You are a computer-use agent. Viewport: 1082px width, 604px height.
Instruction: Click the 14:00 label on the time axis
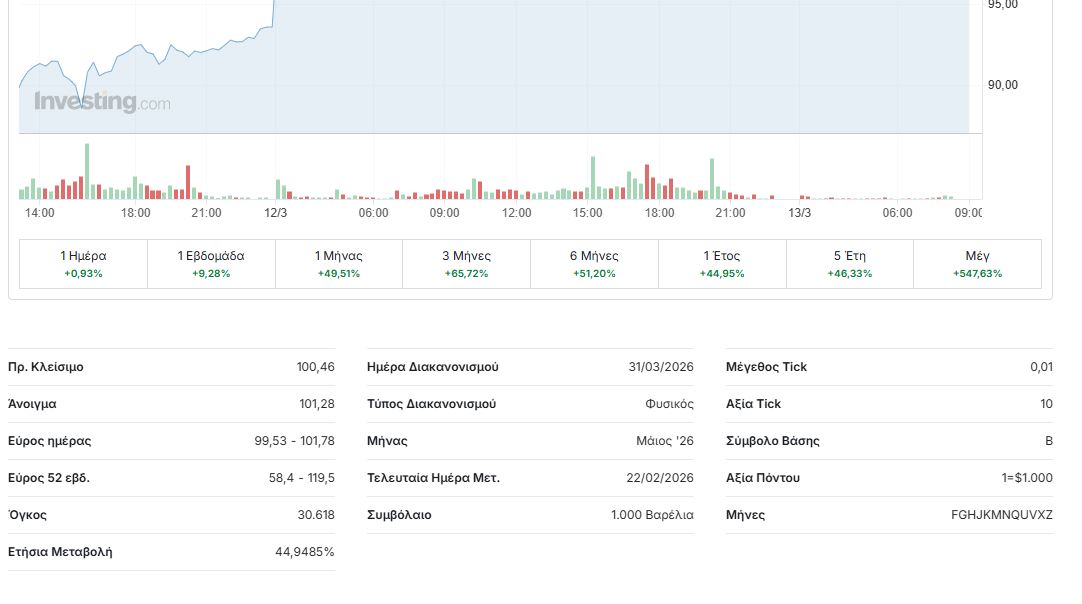39,213
